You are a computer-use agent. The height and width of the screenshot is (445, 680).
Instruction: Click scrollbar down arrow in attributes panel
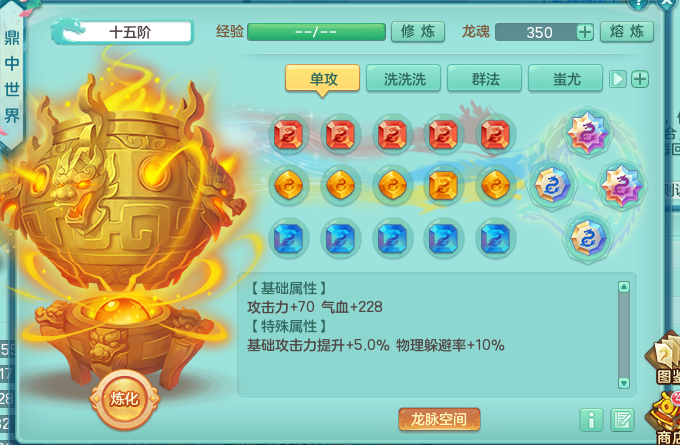pos(624,383)
